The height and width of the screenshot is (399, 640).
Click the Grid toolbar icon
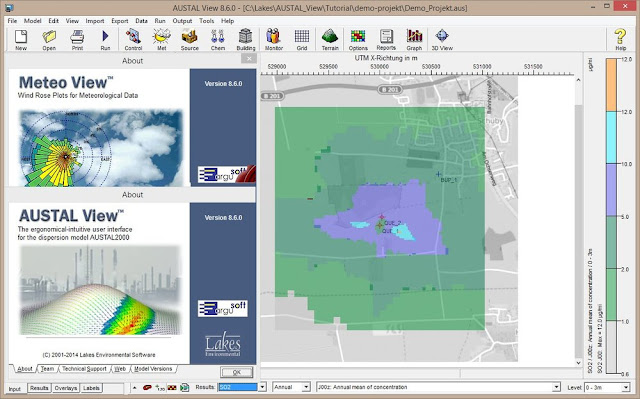pos(302,40)
